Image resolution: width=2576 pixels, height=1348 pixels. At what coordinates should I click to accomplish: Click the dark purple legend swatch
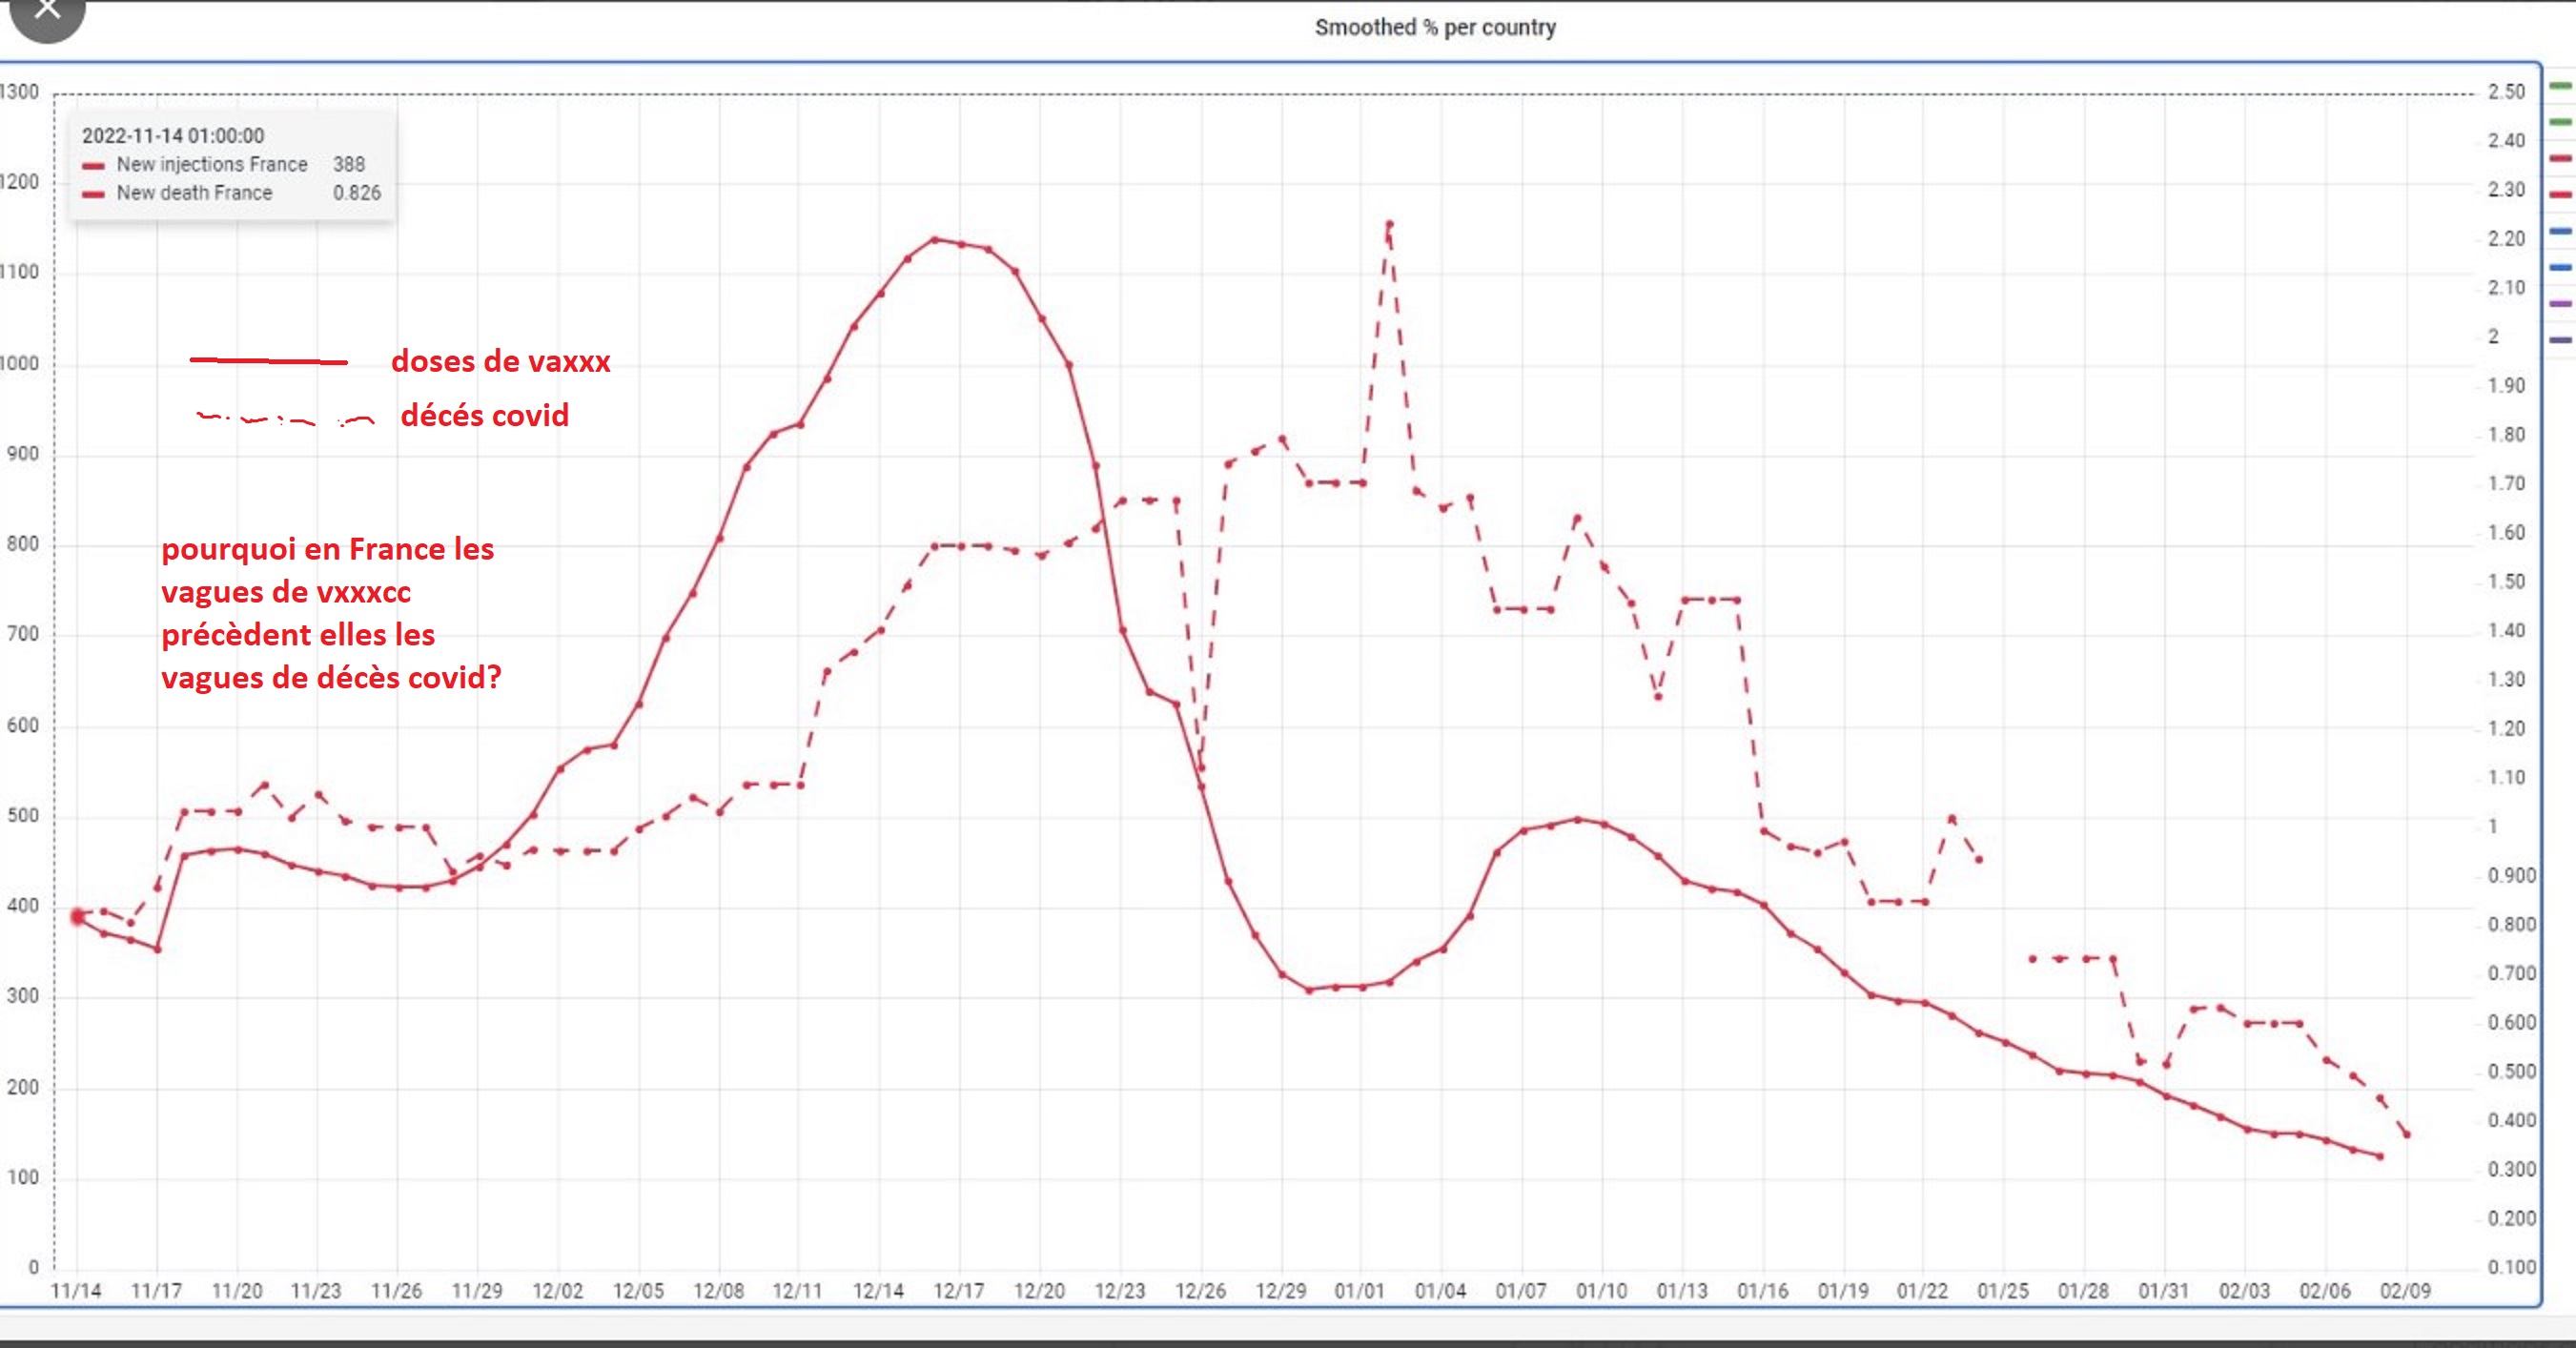pyautogui.click(x=2560, y=340)
